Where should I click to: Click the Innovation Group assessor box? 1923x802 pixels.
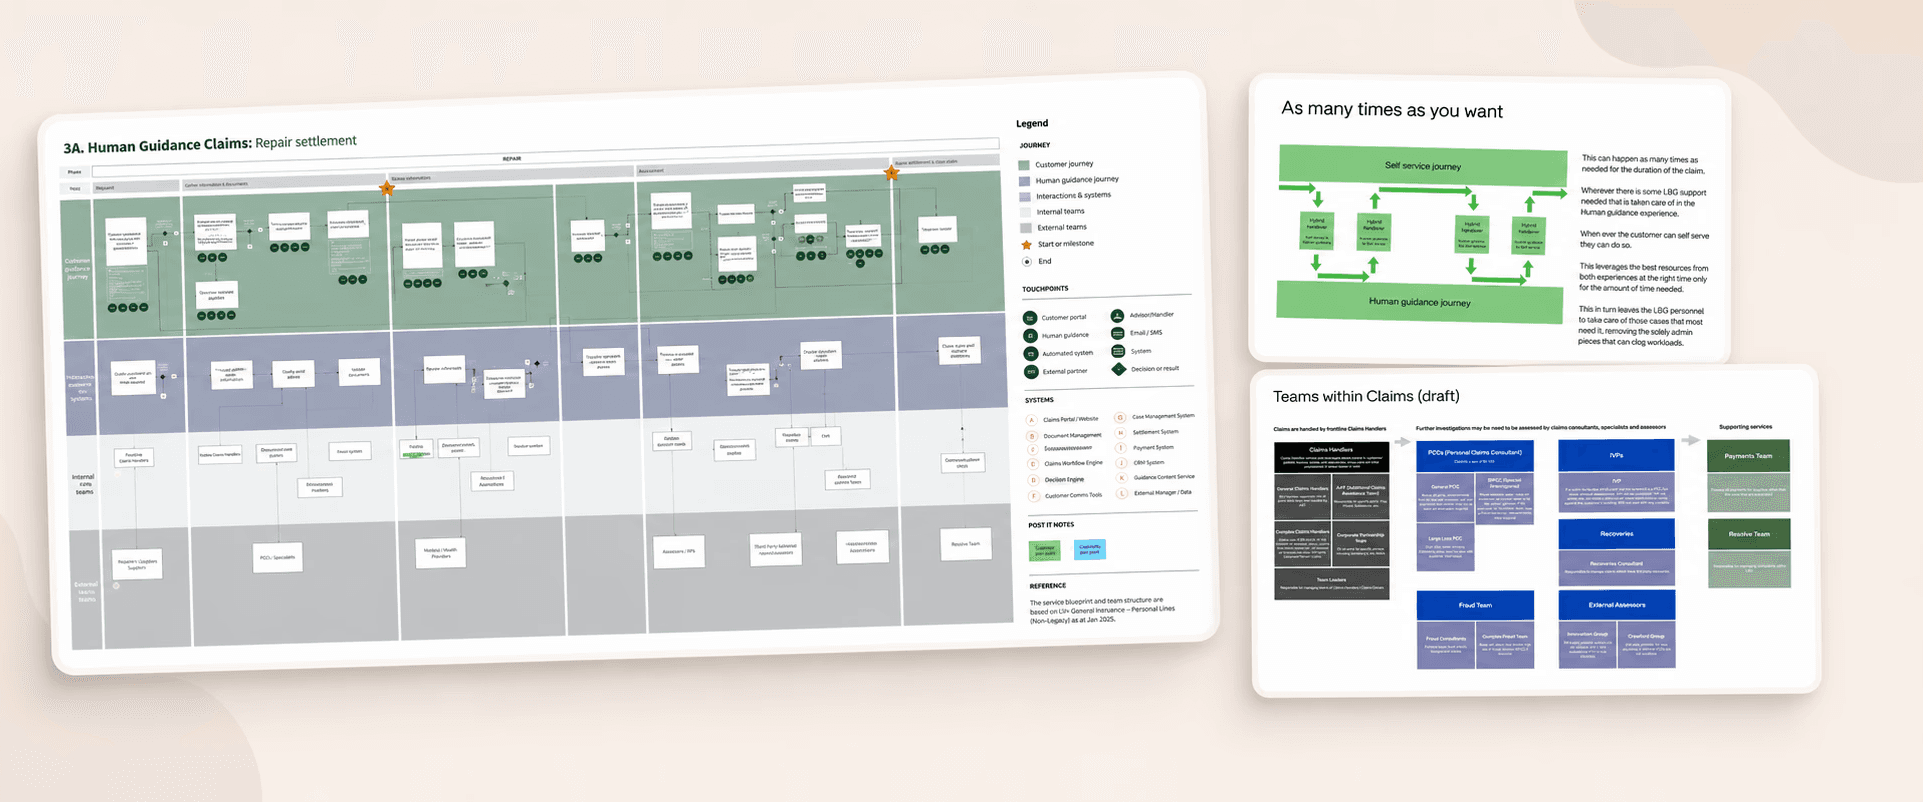point(1587,646)
